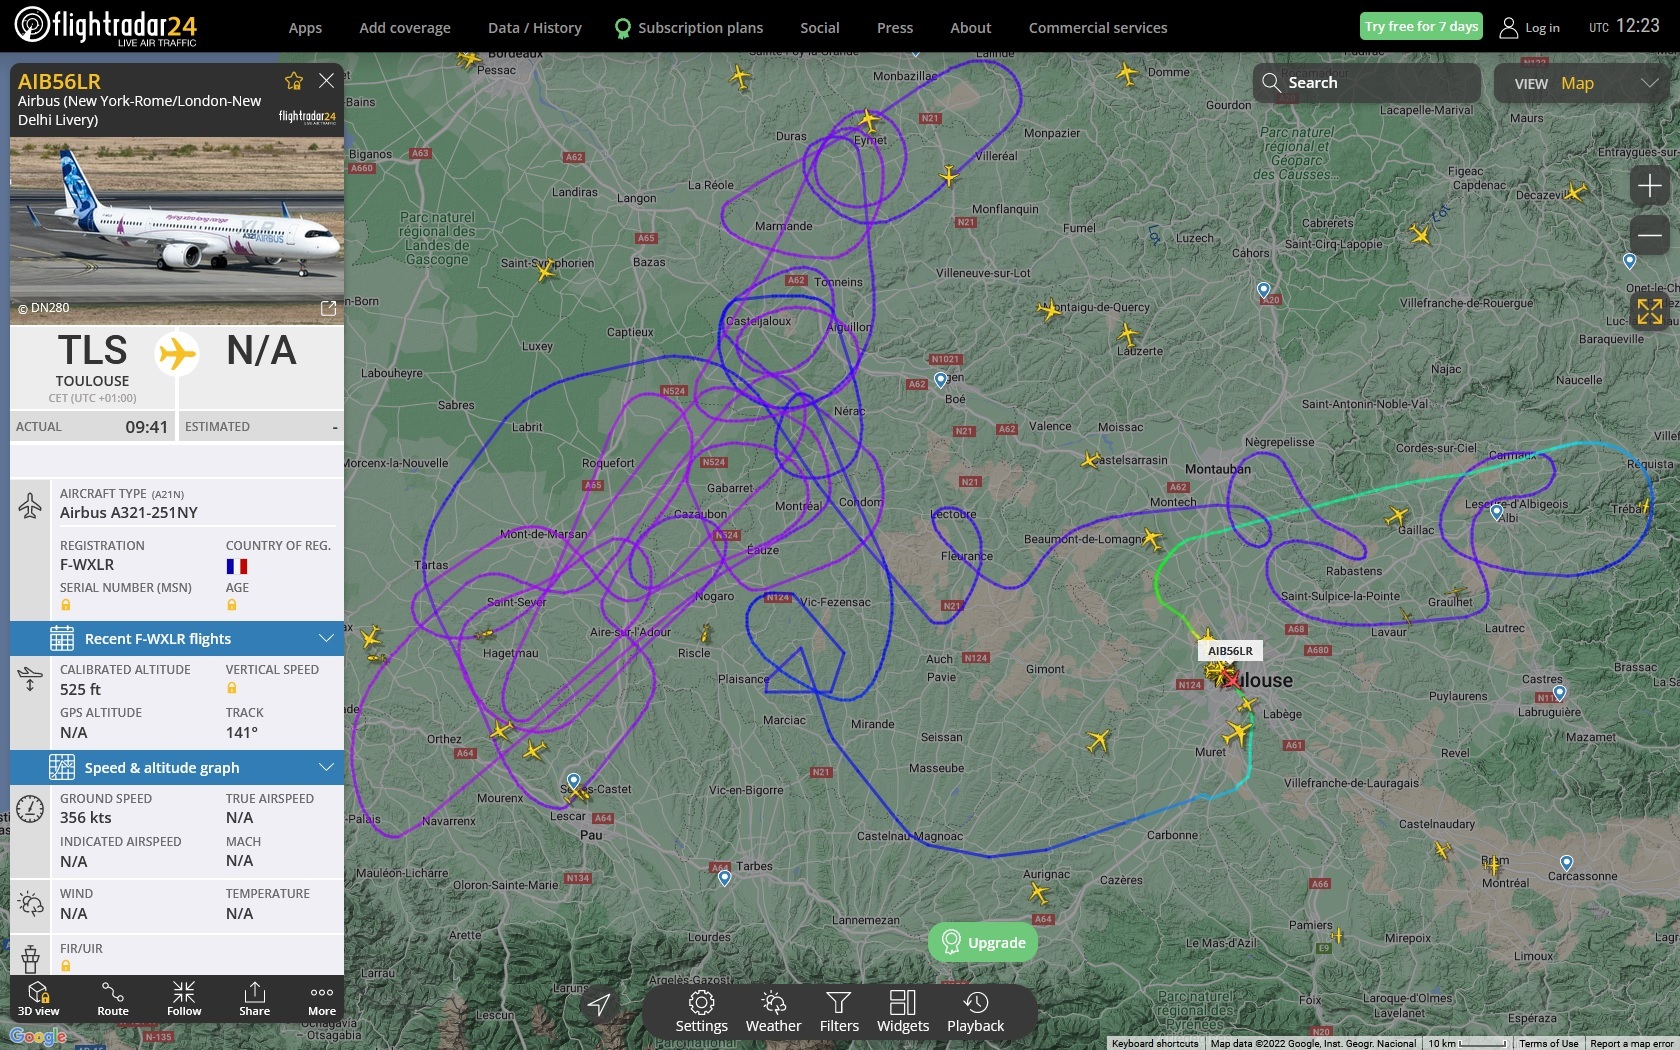Start the Try free for 7 days trial
The image size is (1680, 1050).
pos(1421,27)
